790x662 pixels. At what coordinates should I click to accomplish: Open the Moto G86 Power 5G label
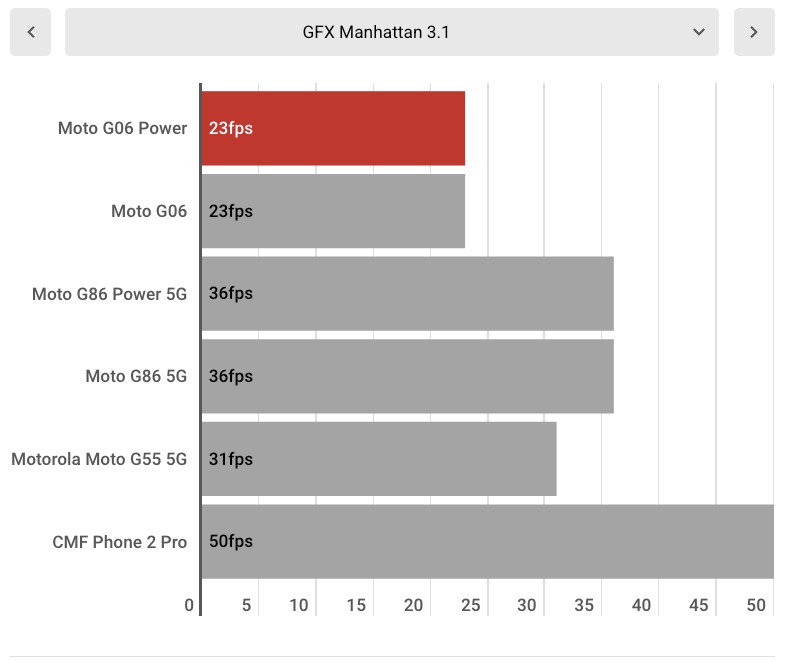pyautogui.click(x=109, y=294)
